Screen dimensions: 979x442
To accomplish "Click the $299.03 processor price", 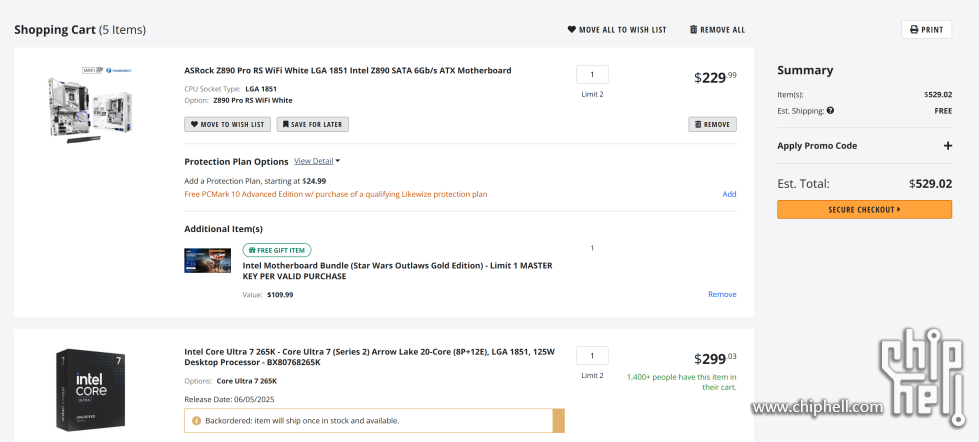I will click(x=716, y=358).
